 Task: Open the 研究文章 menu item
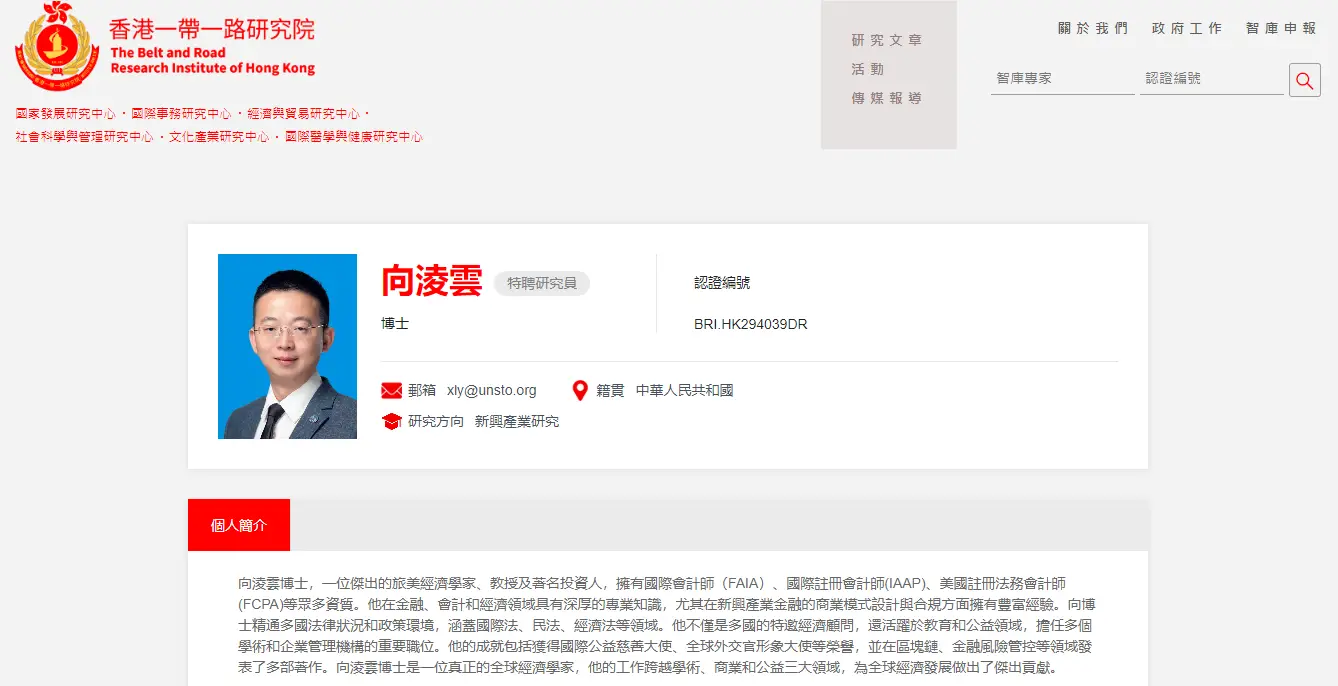click(x=887, y=40)
